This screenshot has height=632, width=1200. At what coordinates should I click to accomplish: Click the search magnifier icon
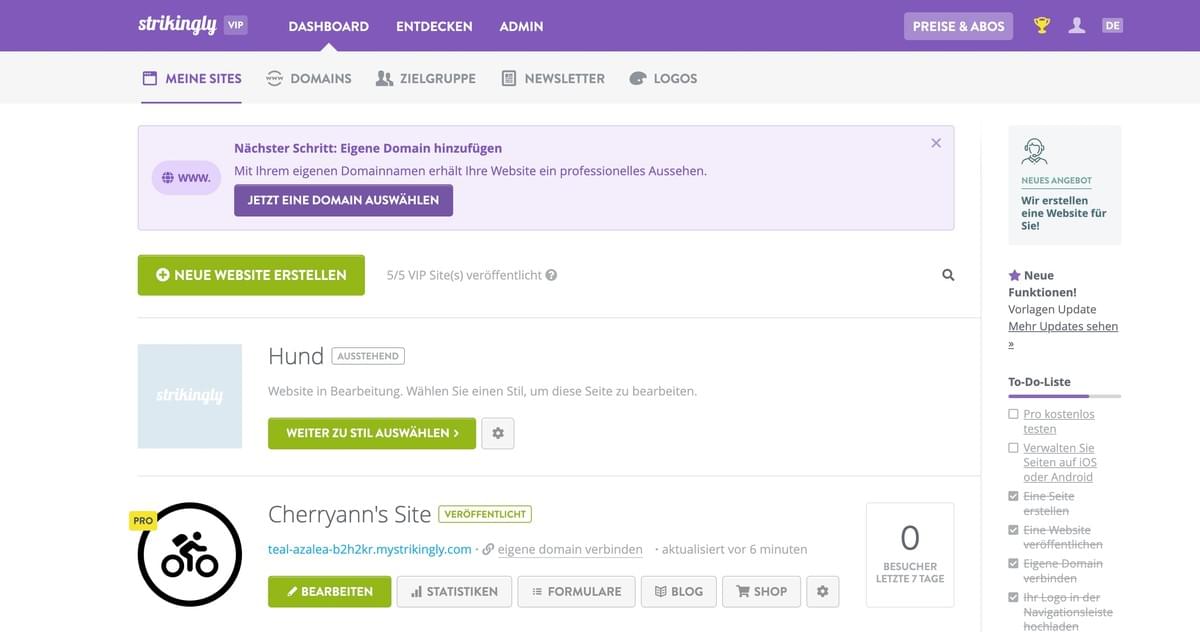[948, 275]
